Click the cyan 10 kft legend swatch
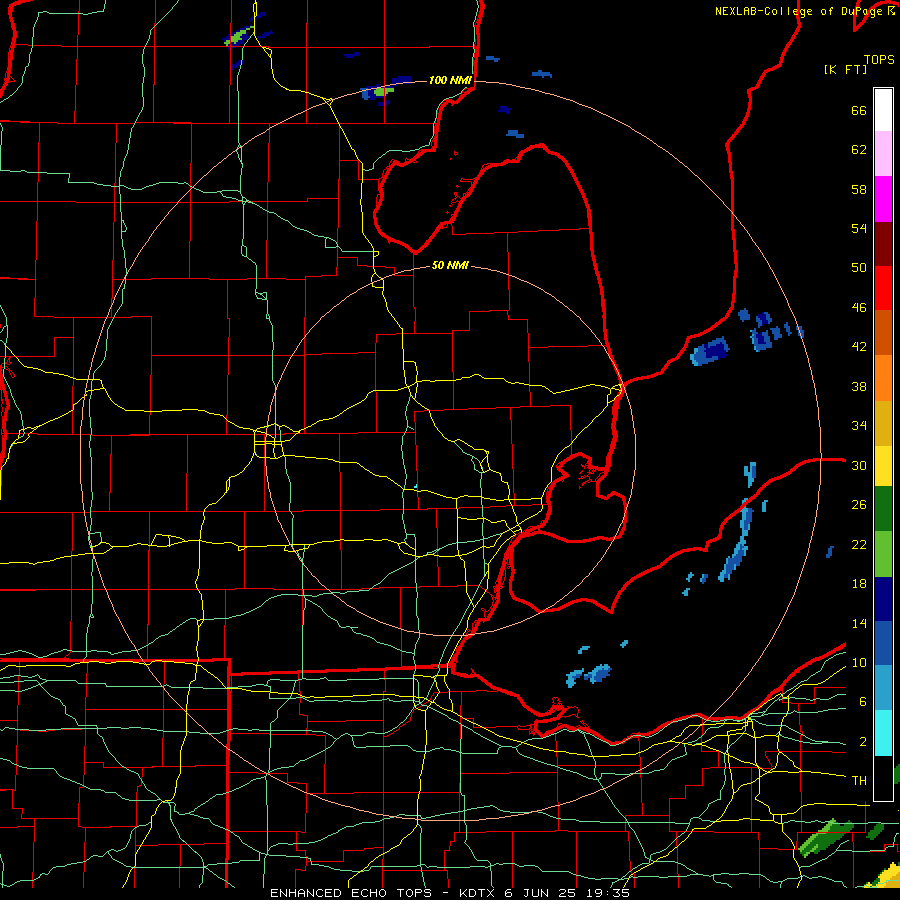The image size is (900, 900). click(883, 733)
